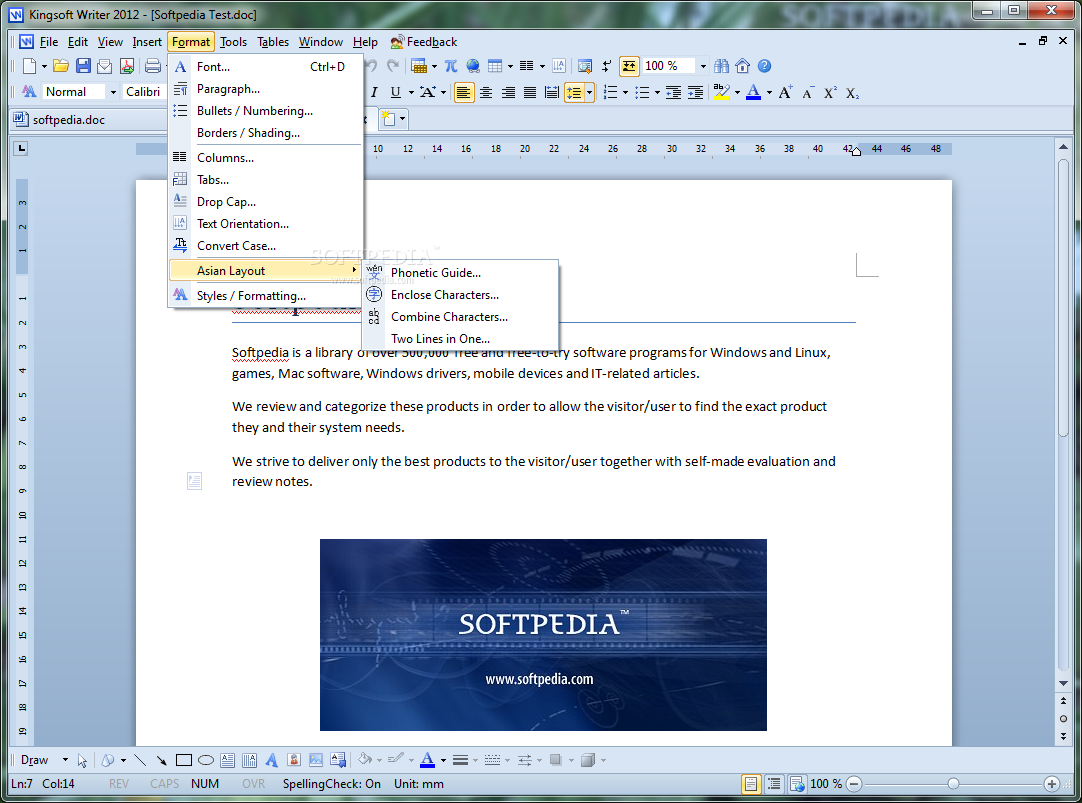Toggle subscript formatting
1082x803 pixels.
[852, 92]
